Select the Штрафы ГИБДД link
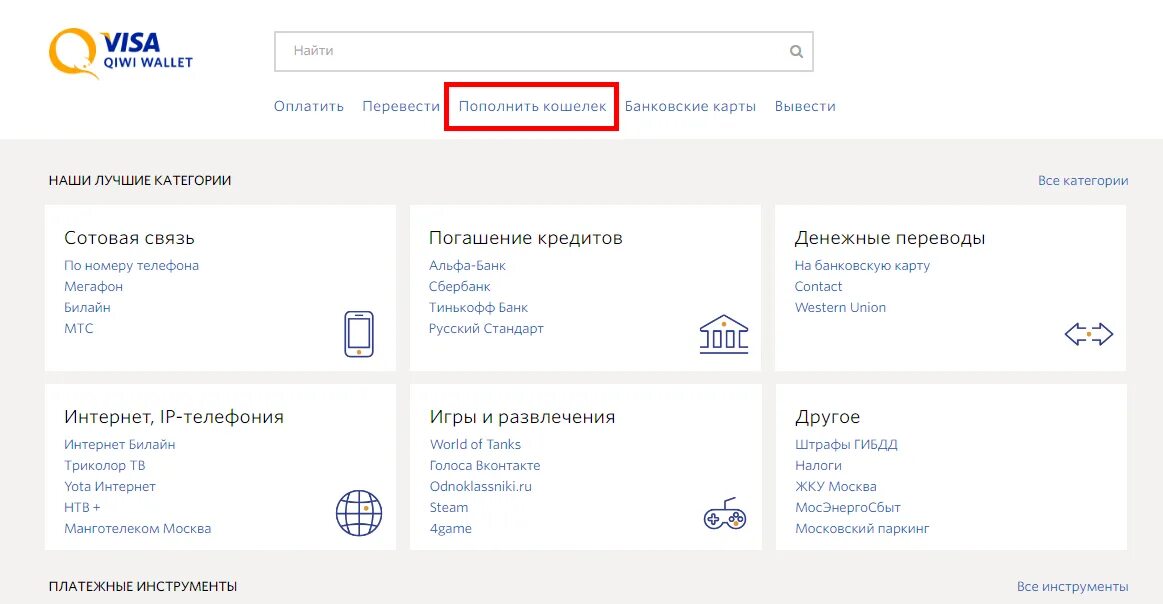This screenshot has height=604, width=1163. coord(846,444)
